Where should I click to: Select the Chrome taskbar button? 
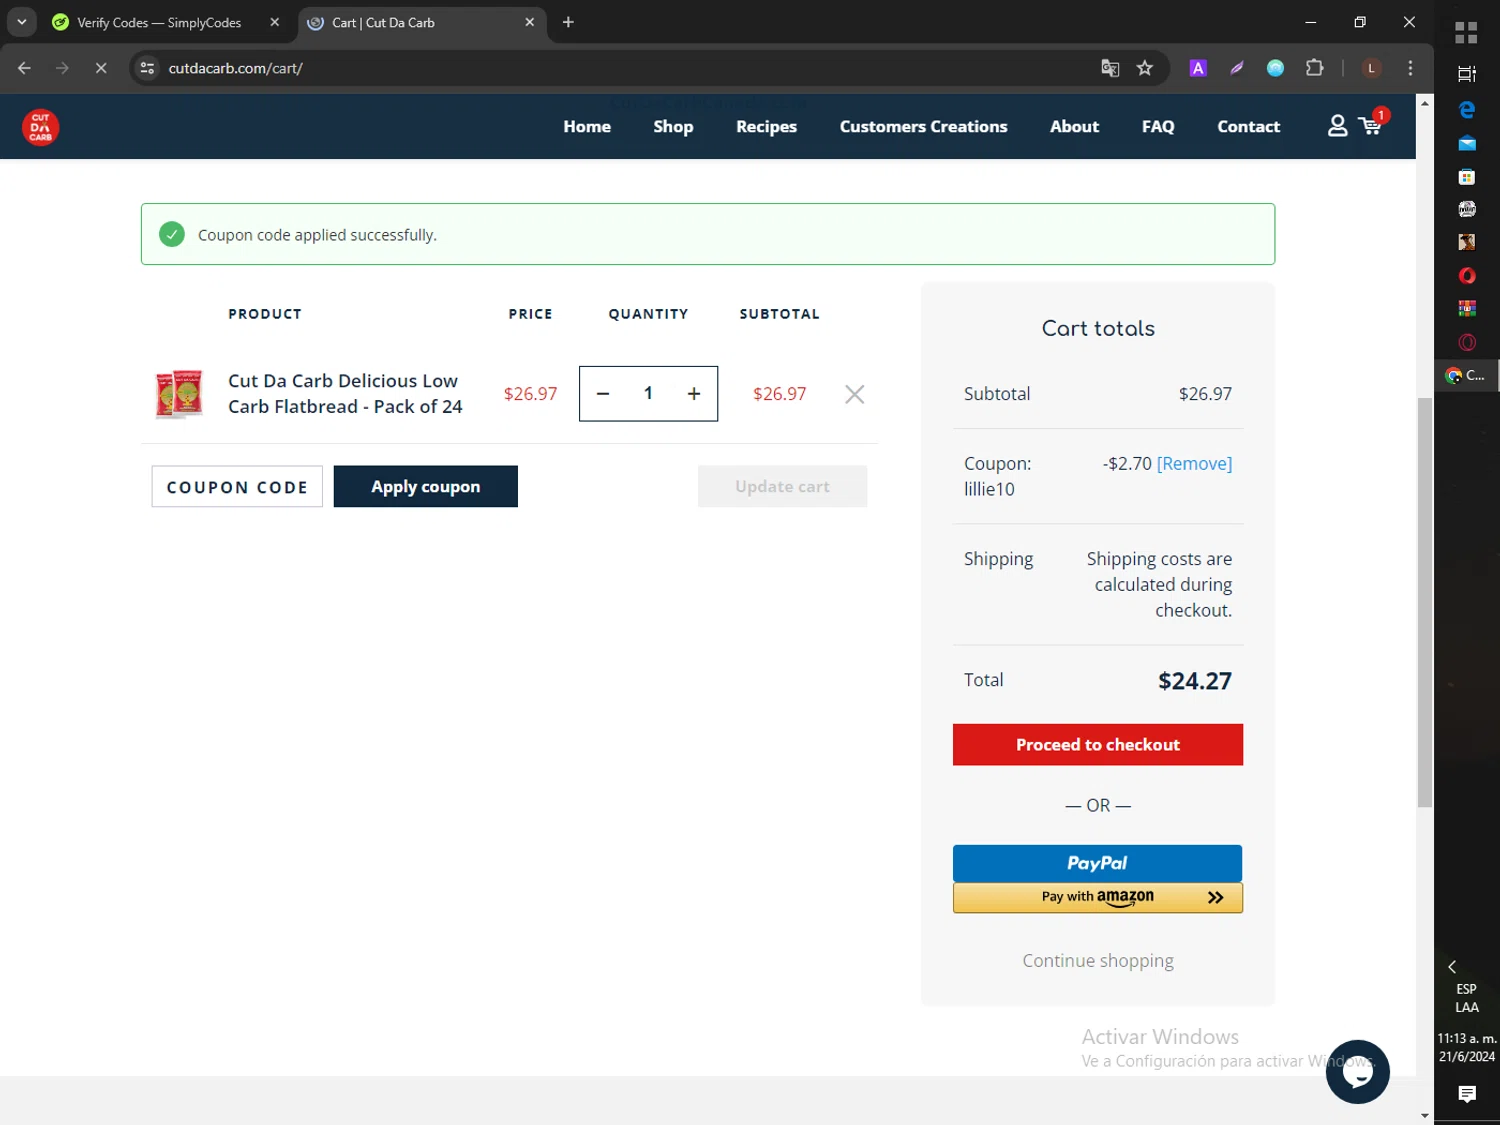tap(1467, 376)
